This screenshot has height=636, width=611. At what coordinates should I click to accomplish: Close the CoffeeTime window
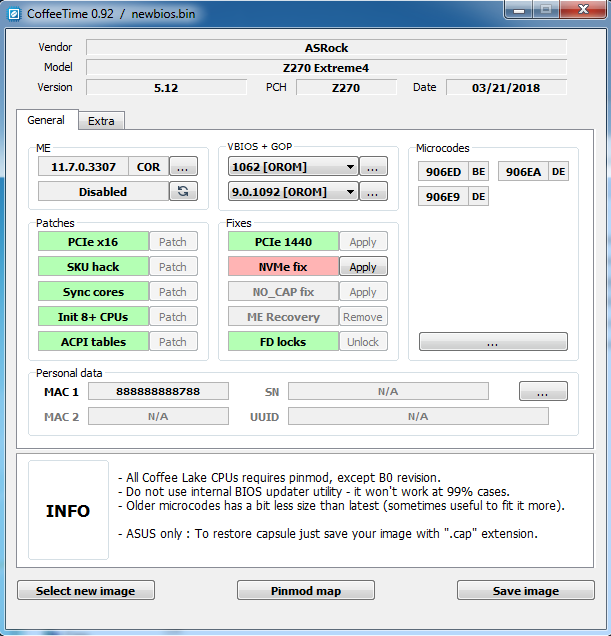583,10
